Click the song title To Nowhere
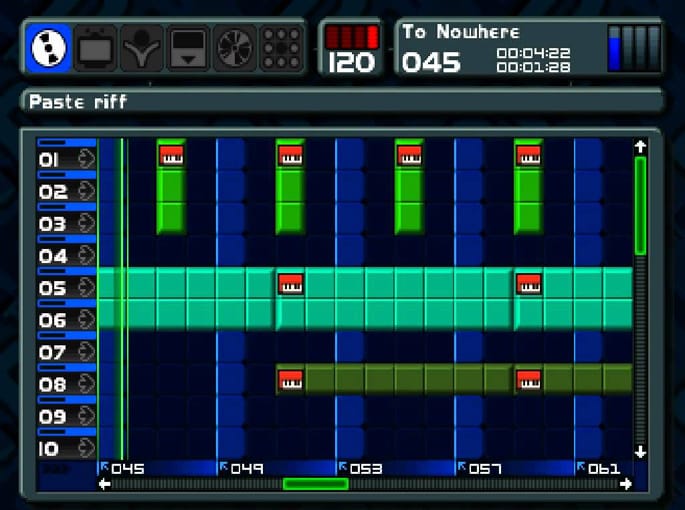685x510 pixels. coord(460,32)
